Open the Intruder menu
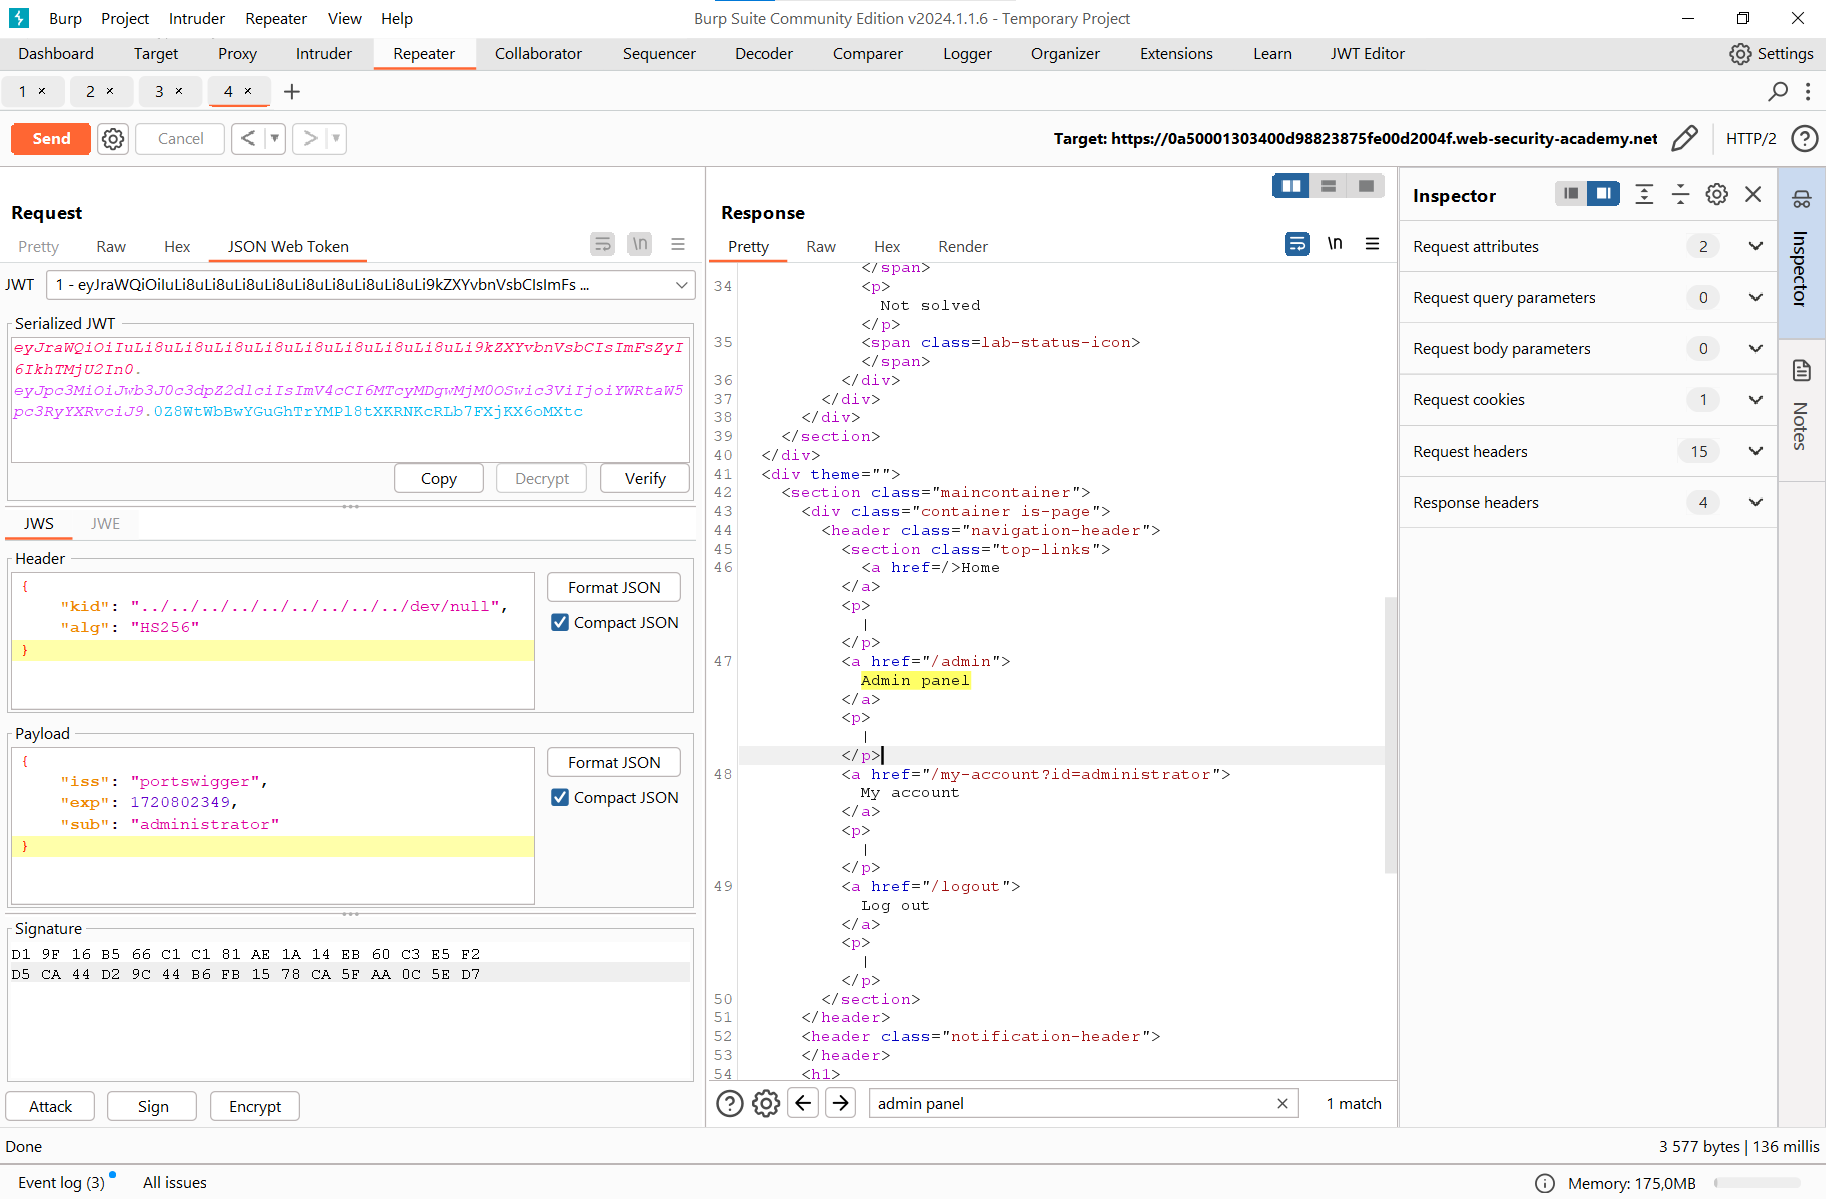 (x=196, y=18)
